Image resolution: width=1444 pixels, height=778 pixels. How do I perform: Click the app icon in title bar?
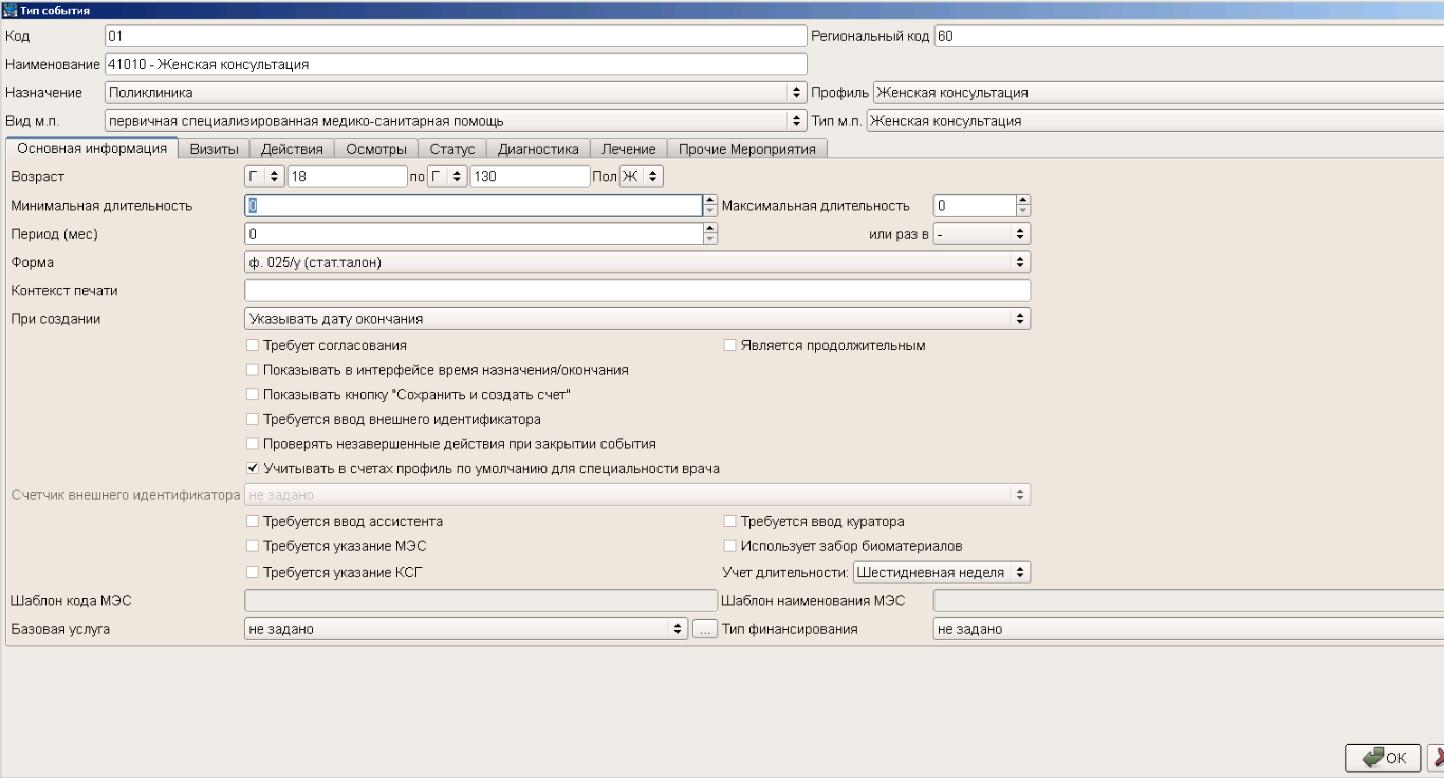[x=9, y=11]
